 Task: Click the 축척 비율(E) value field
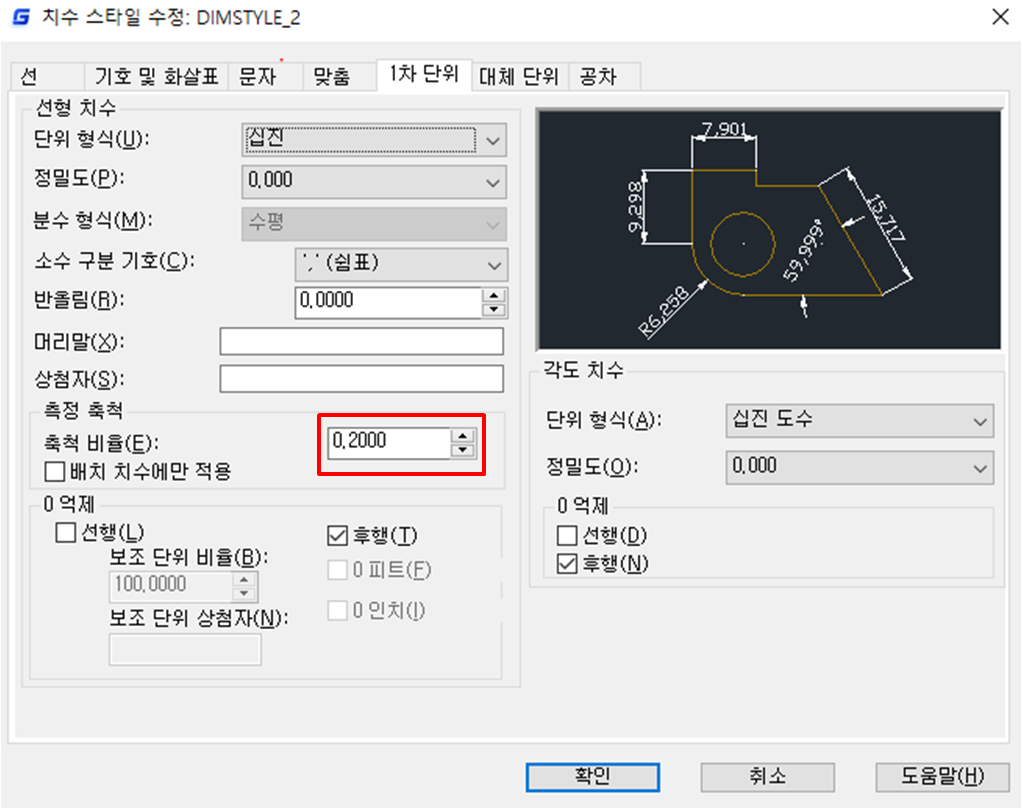pyautogui.click(x=388, y=443)
